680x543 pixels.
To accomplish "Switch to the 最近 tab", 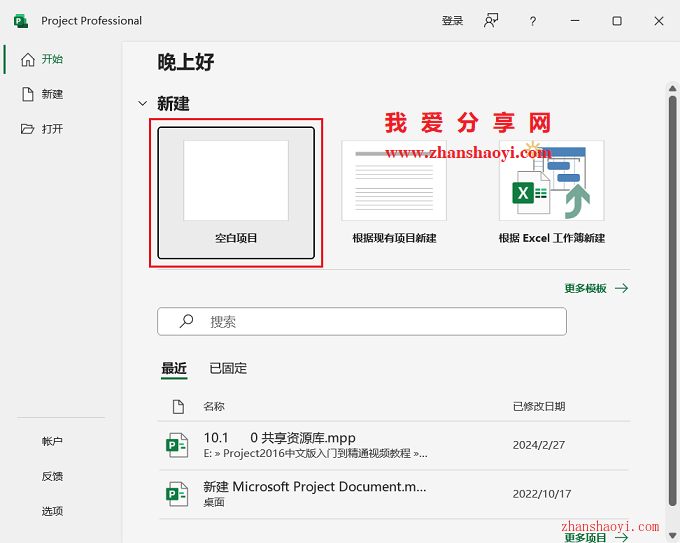I will [174, 368].
